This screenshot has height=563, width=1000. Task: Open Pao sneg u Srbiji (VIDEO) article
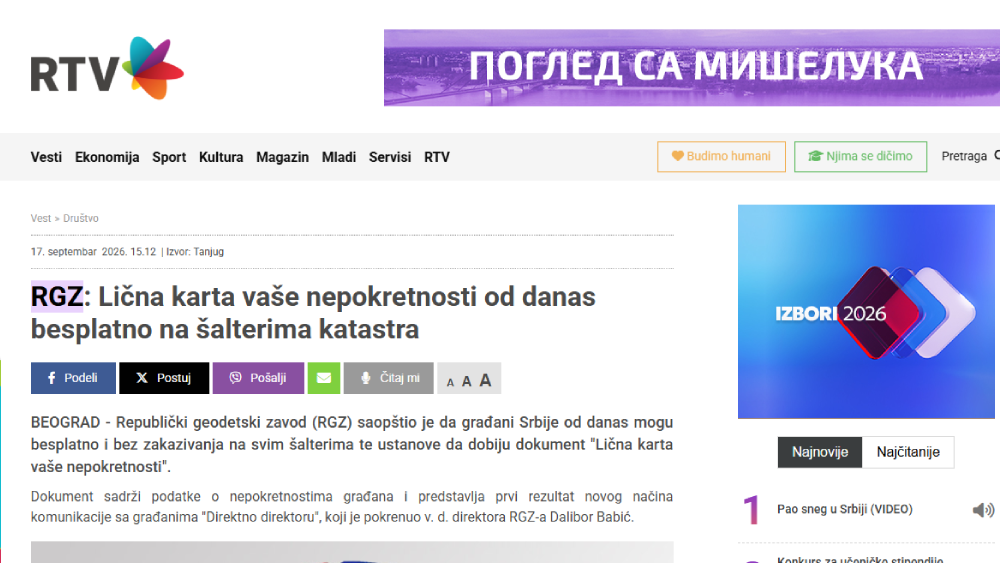click(844, 509)
